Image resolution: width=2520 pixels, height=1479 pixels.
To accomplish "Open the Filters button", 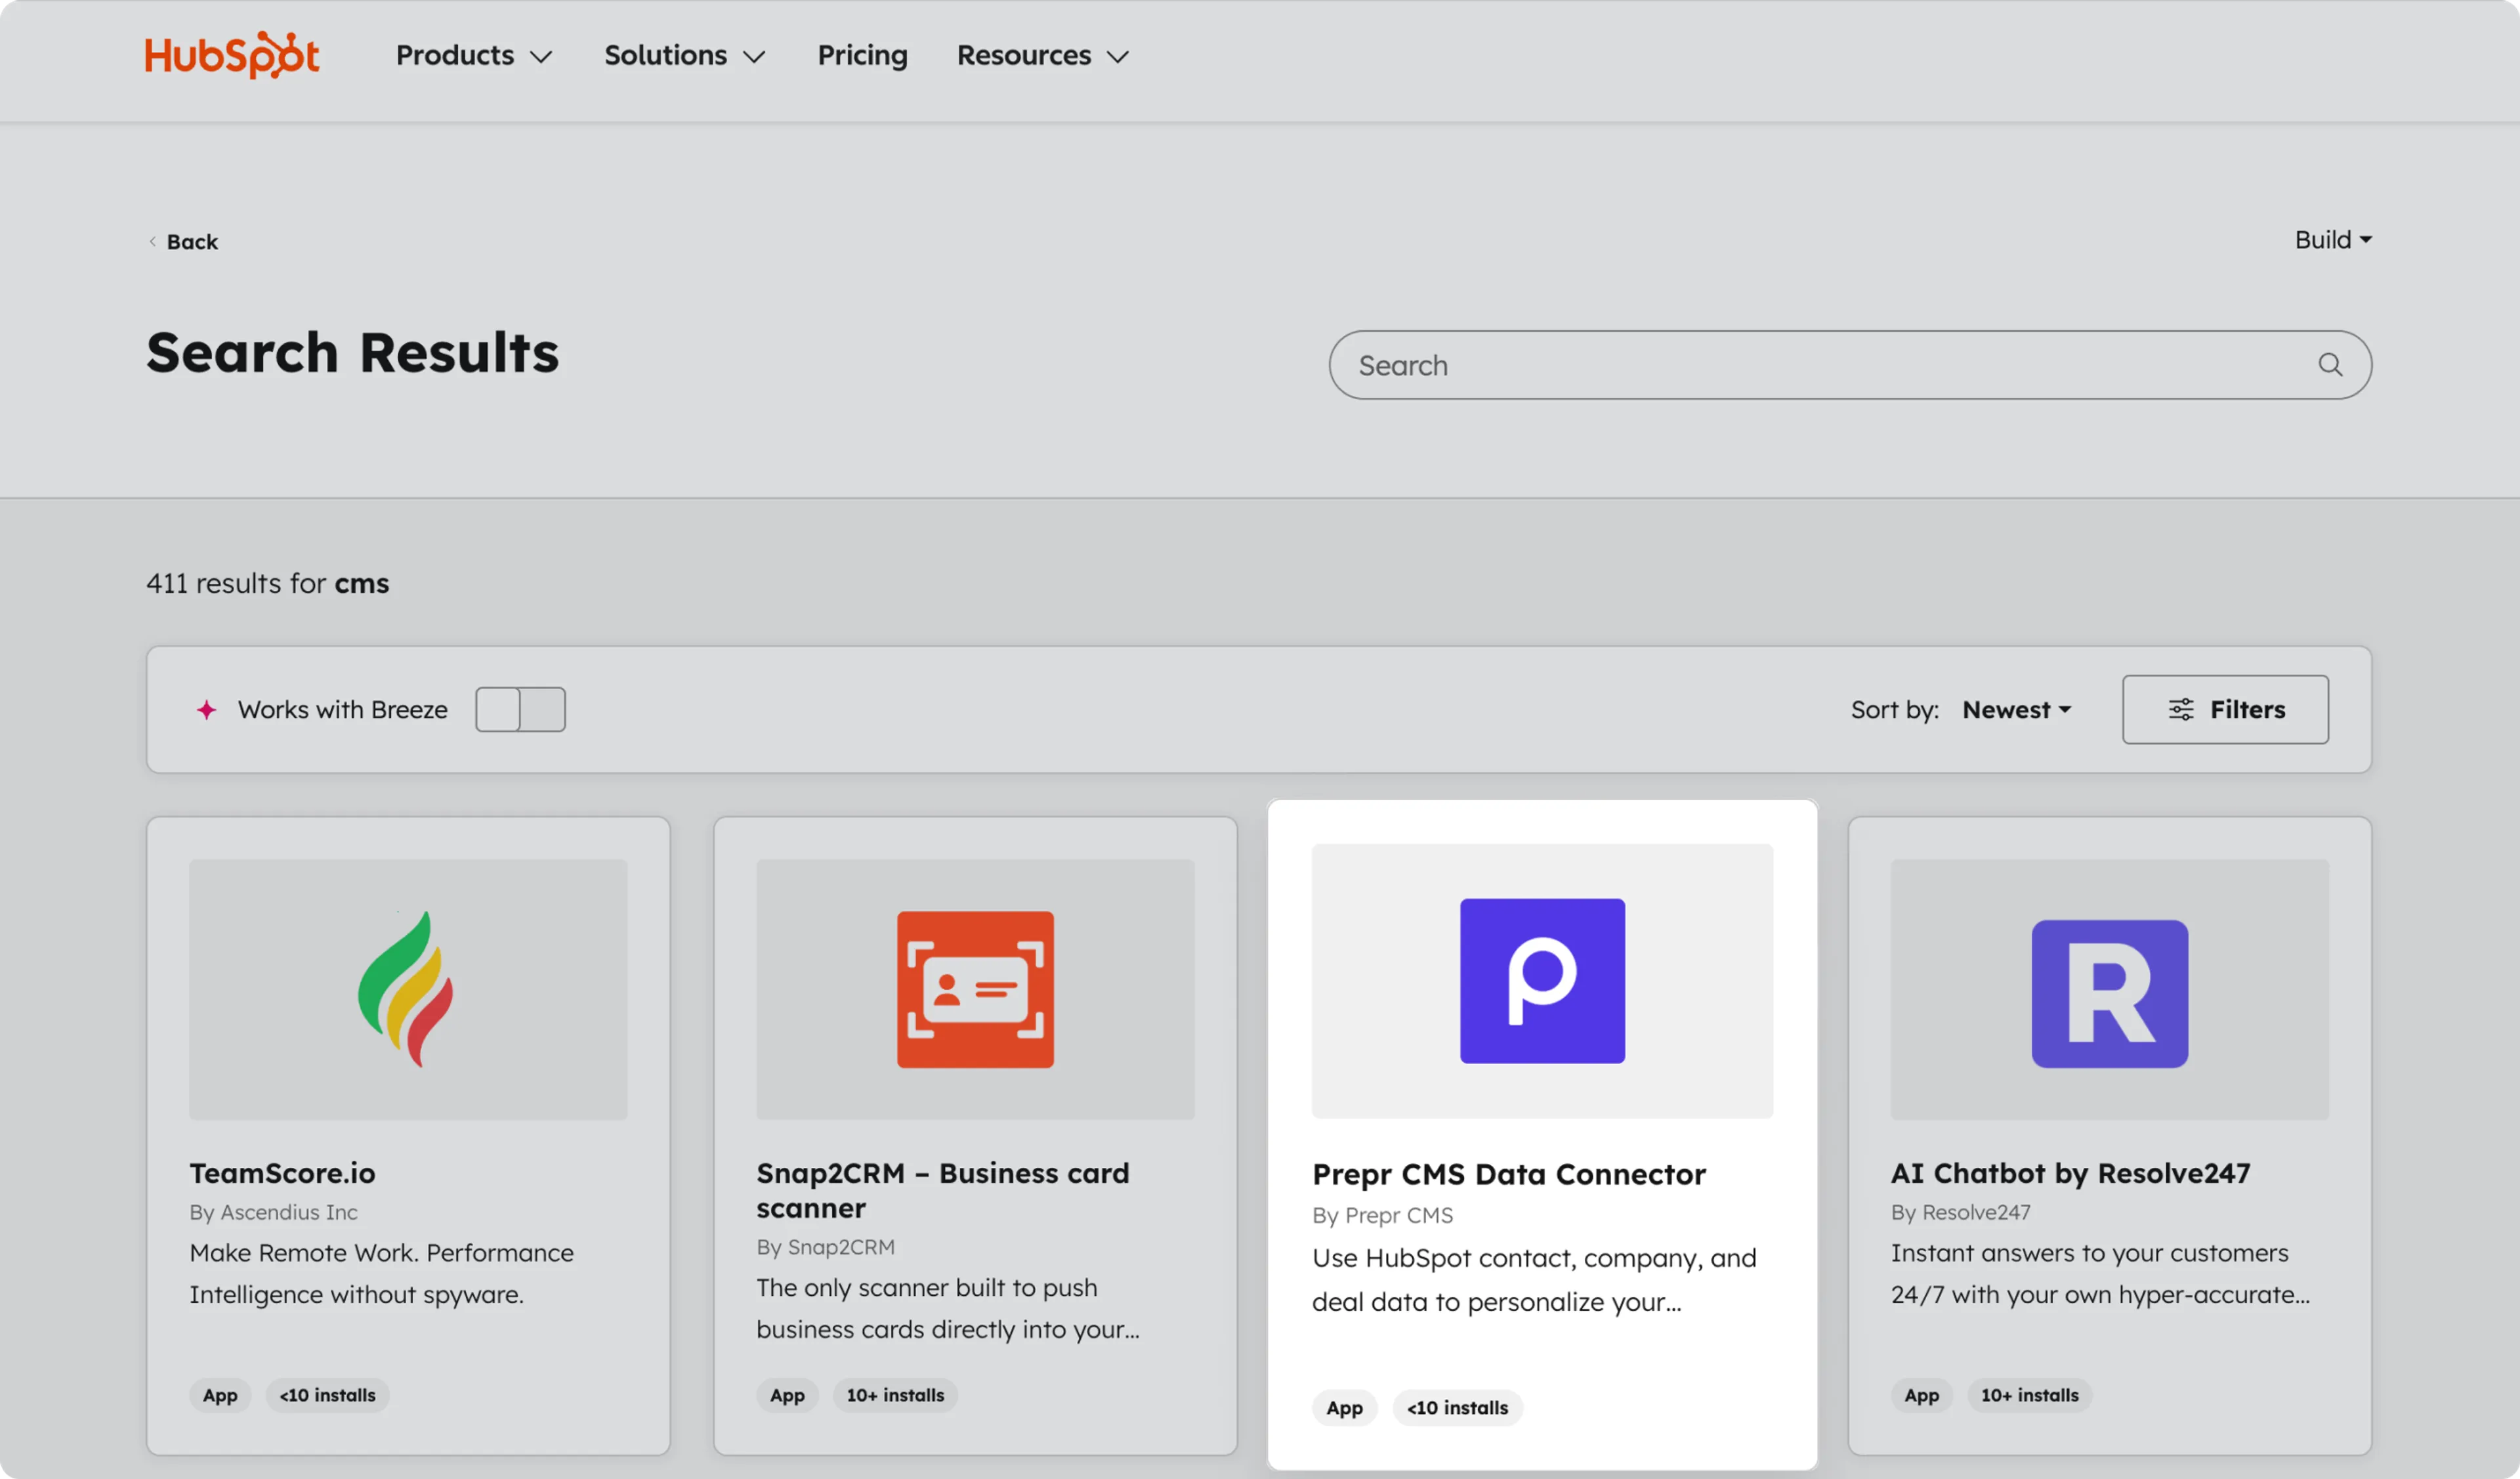I will [x=2225, y=709].
